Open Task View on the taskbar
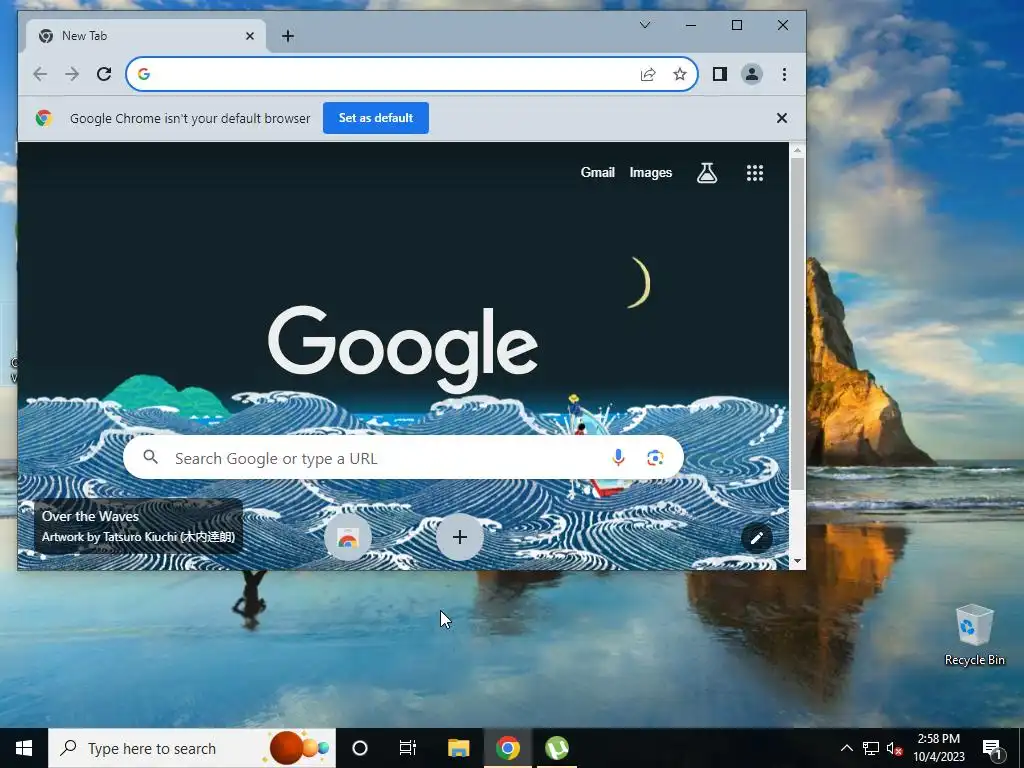The height and width of the screenshot is (768, 1024). click(408, 748)
